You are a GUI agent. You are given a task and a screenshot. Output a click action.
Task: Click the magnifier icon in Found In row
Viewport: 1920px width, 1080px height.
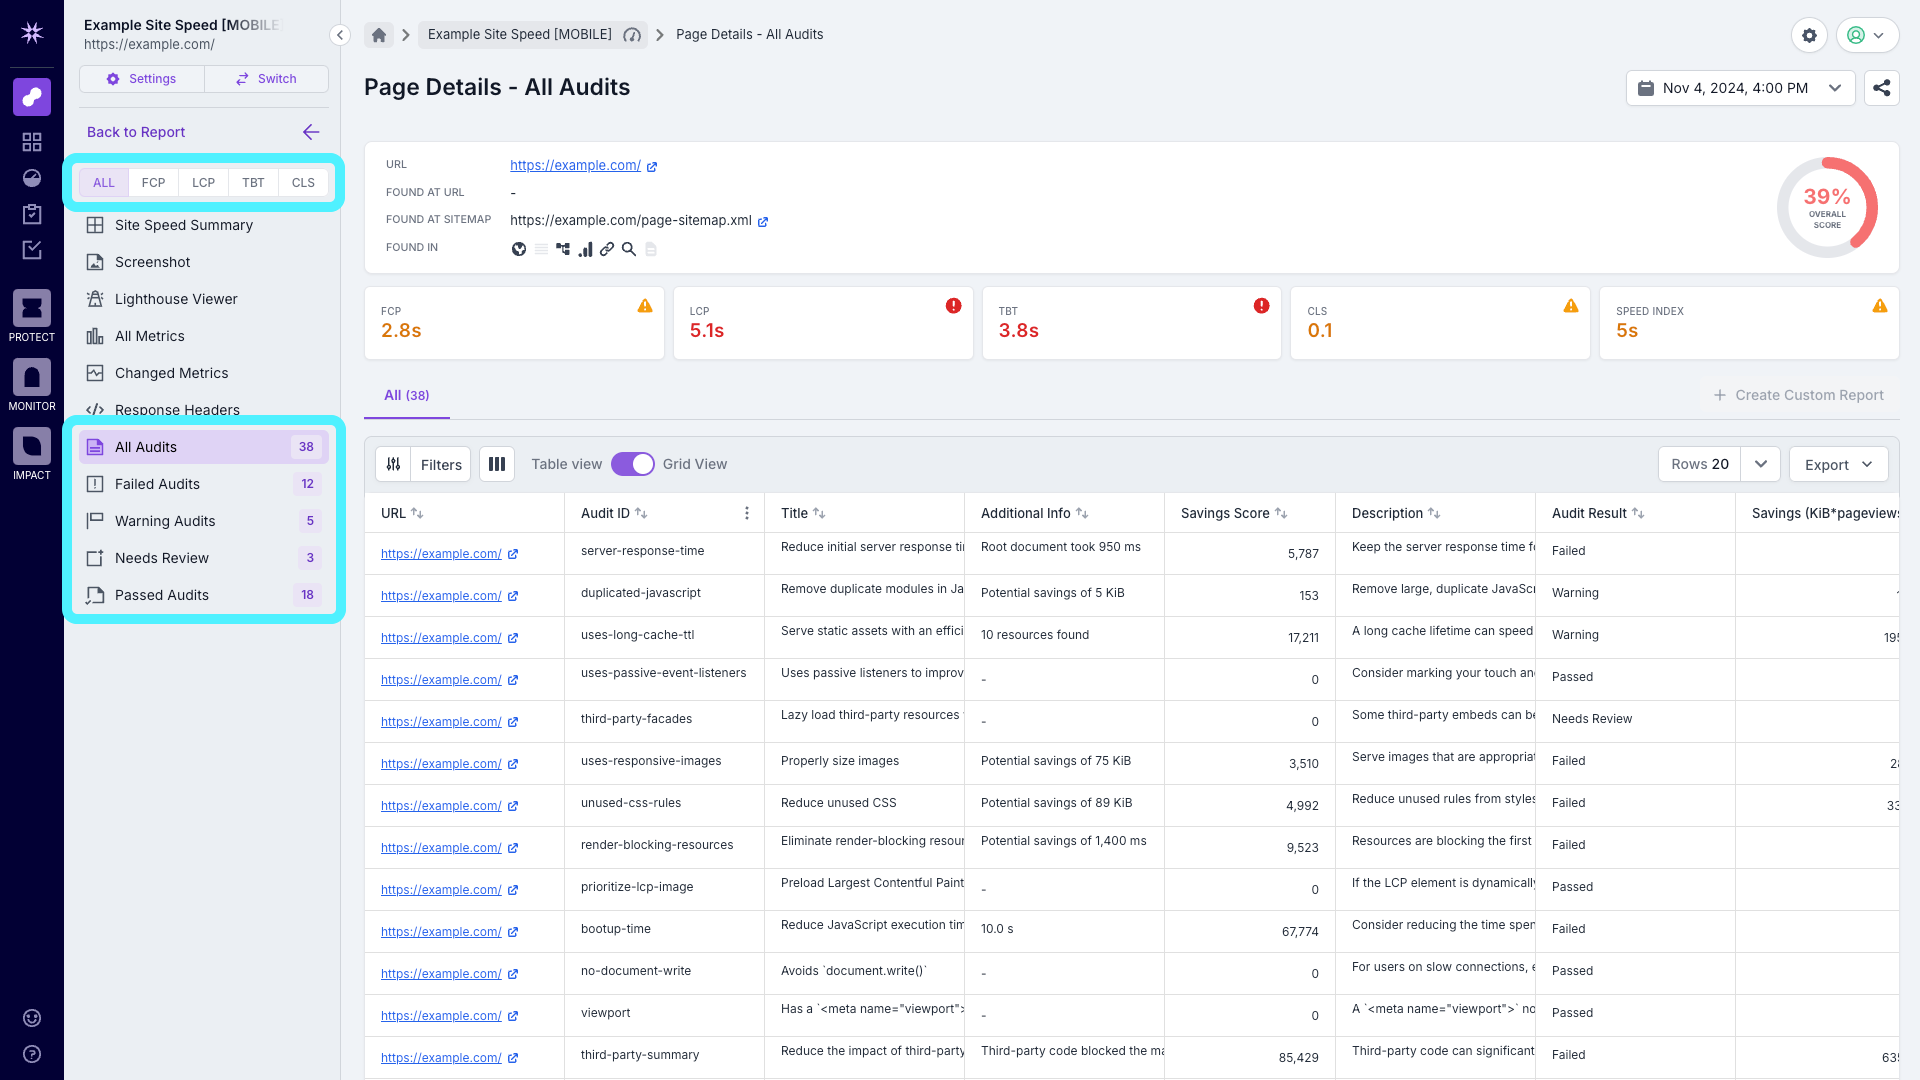tap(629, 249)
